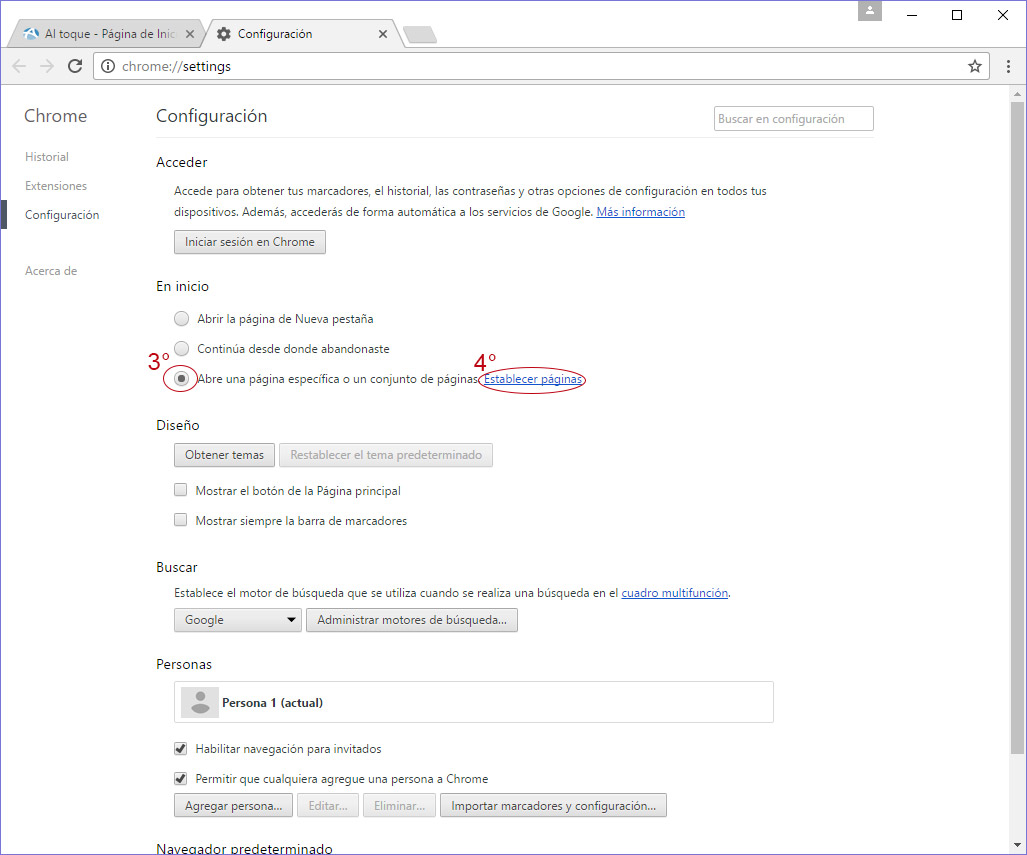1027x855 pixels.
Task: Switch to the Configuración tab
Action: click(302, 34)
